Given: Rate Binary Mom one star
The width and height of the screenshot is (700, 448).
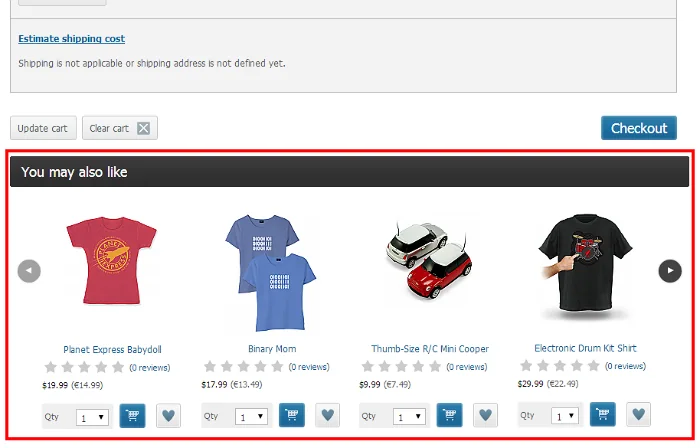Looking at the screenshot, I should coord(210,366).
